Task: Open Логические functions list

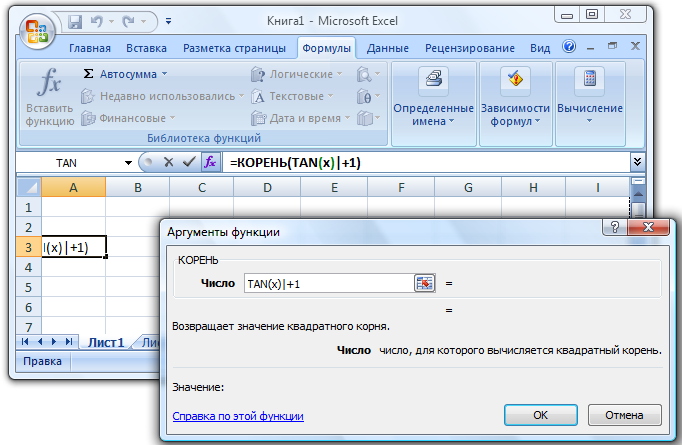Action: [297, 74]
